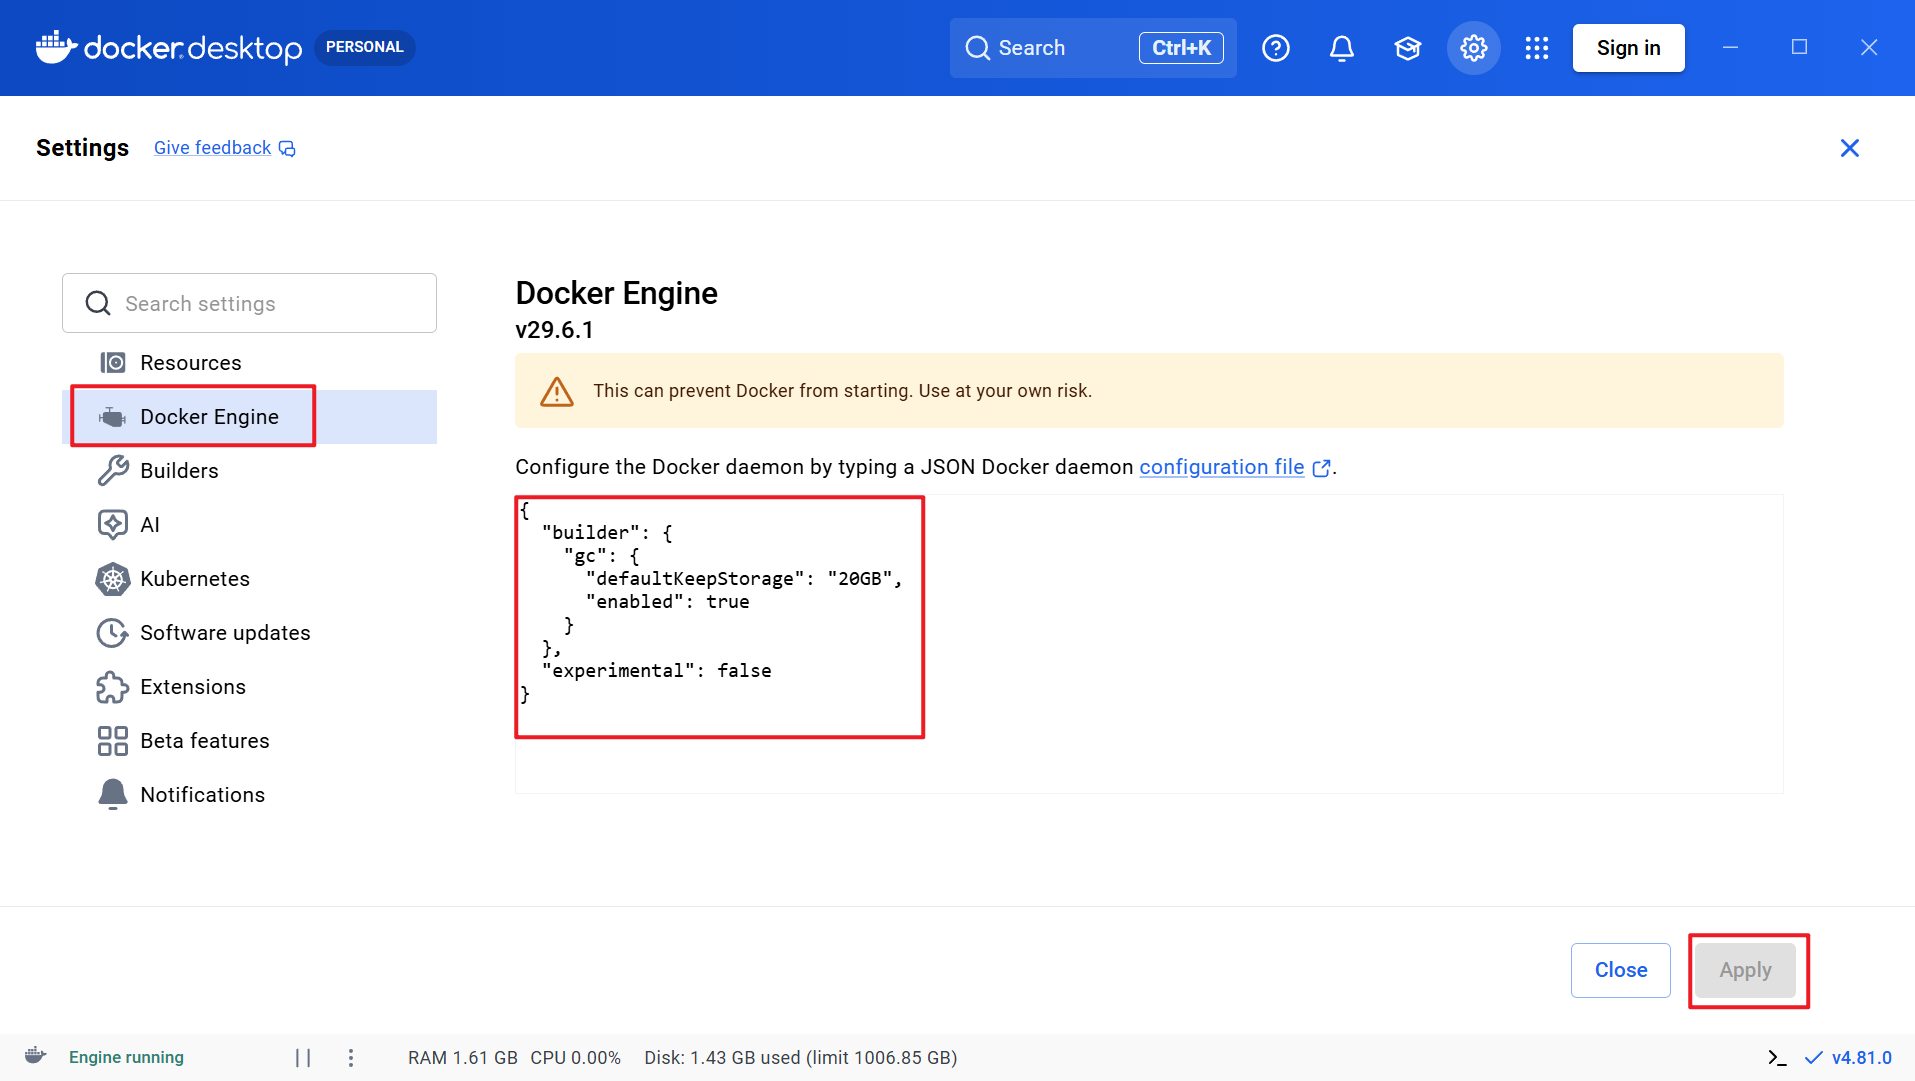Image resolution: width=1915 pixels, height=1081 pixels.
Task: Click the Close button at bottom
Action: click(1620, 970)
